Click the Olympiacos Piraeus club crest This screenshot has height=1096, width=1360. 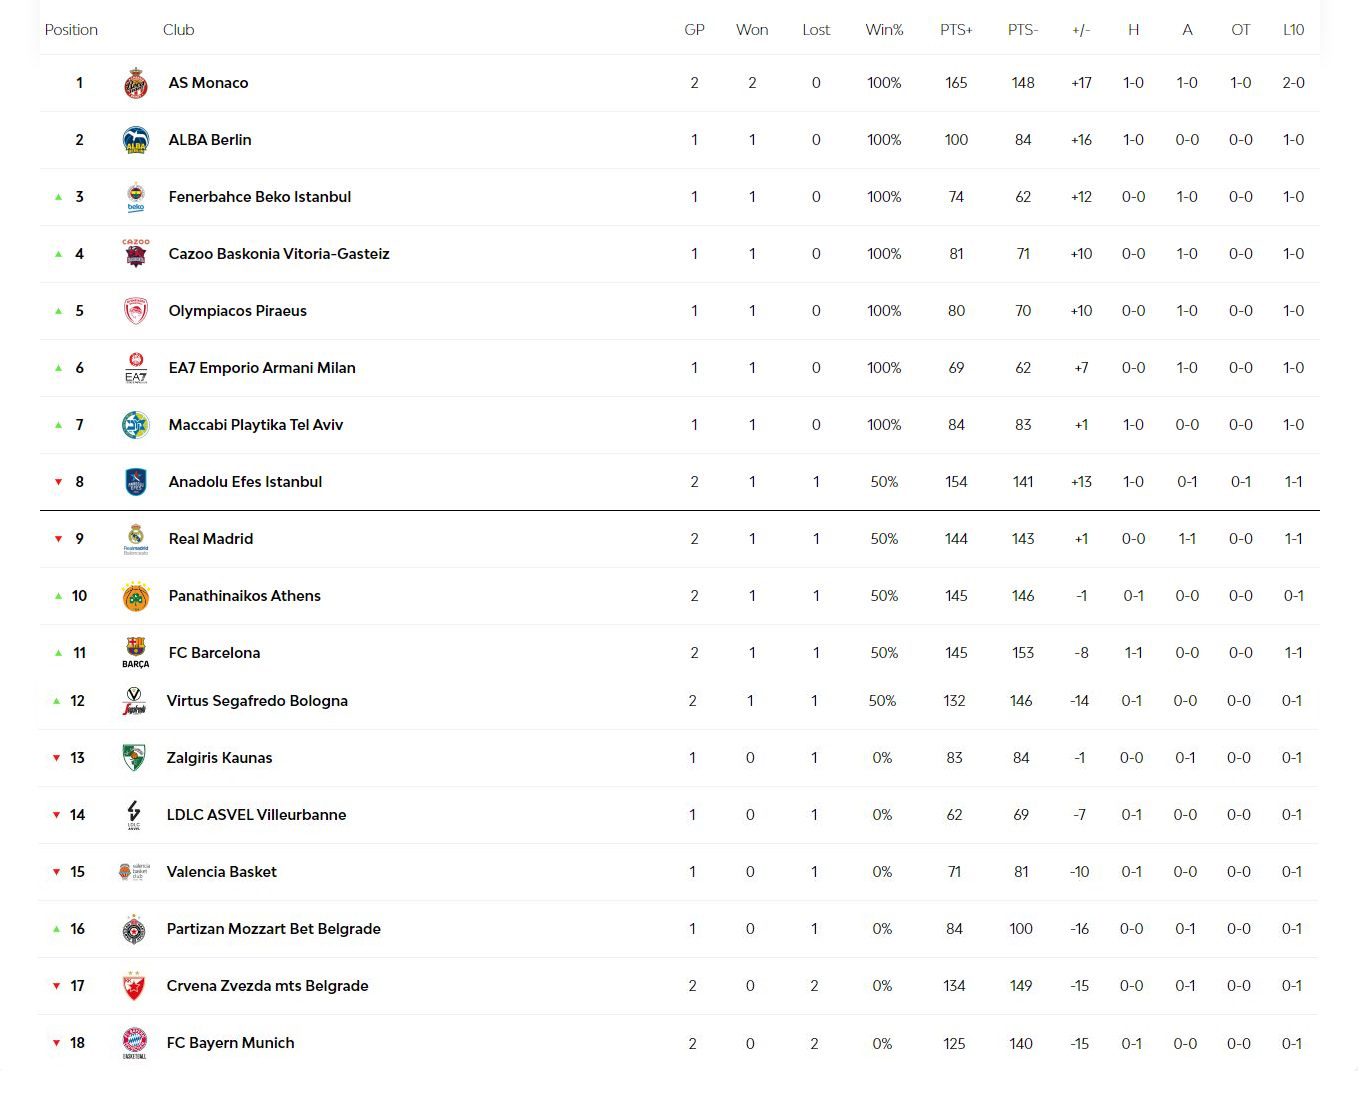(x=136, y=312)
